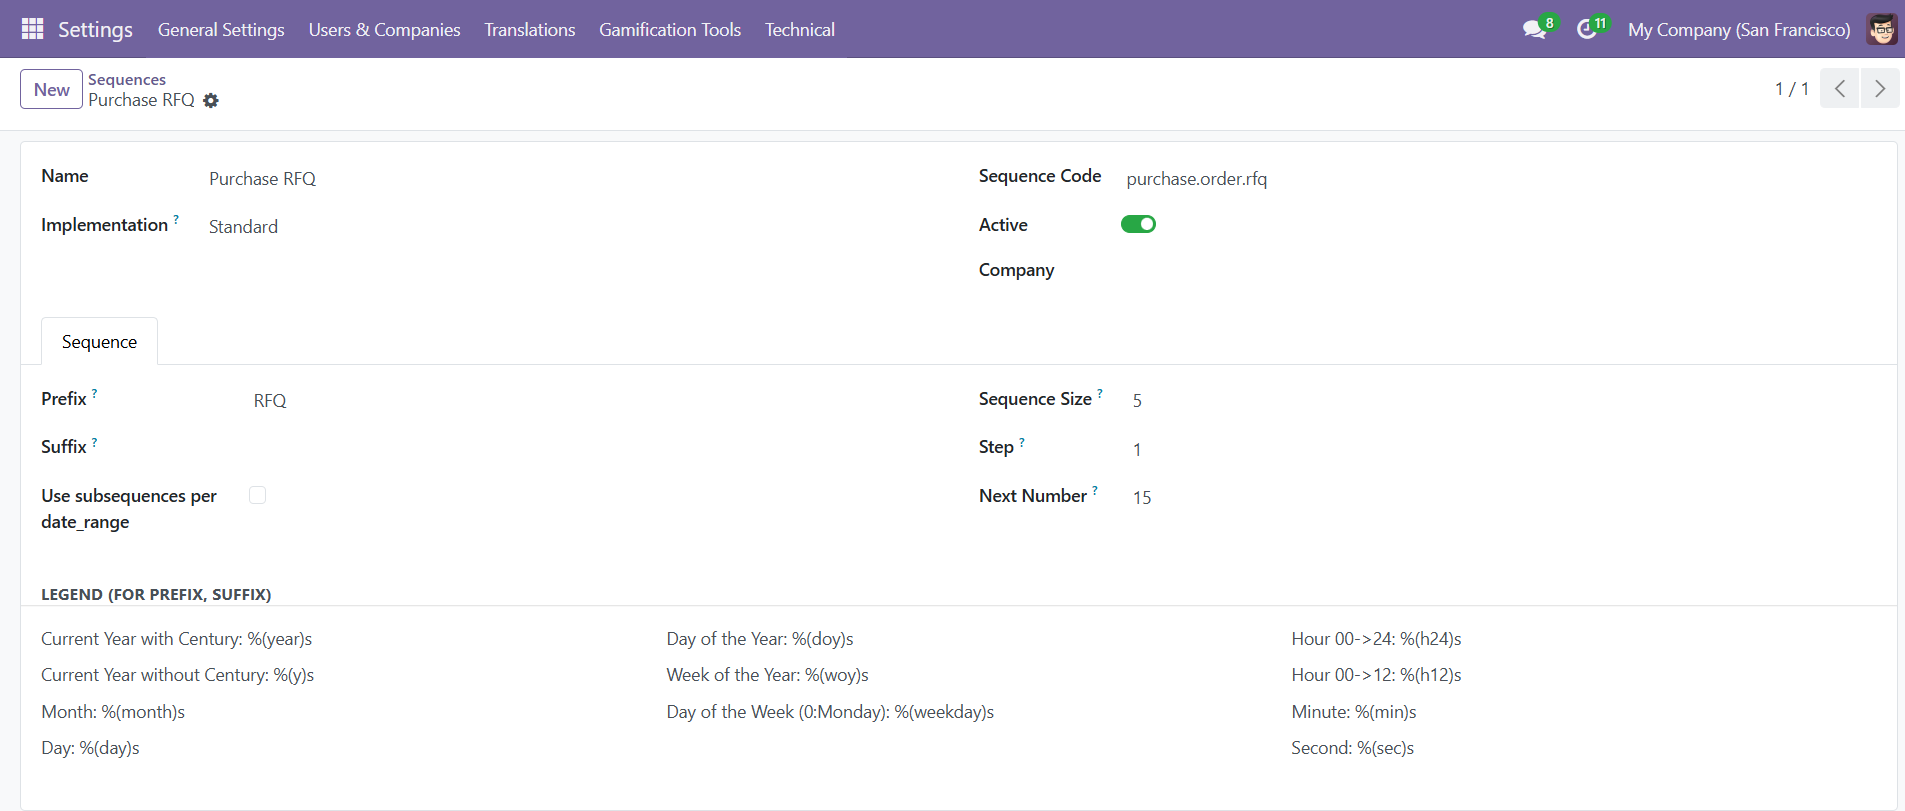Click the user avatar picture
This screenshot has height=811, width=1905.
point(1881,30)
